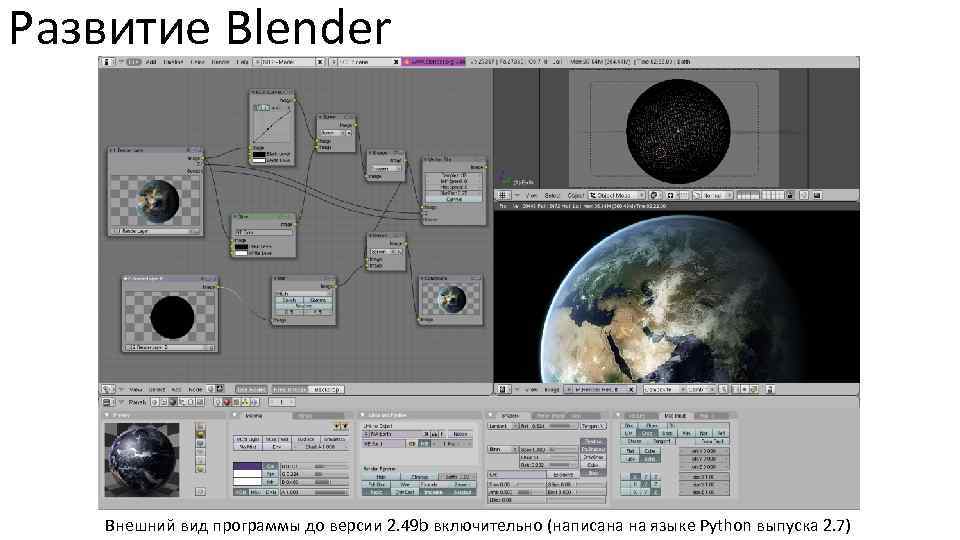Click the node editor window type icon
This screenshot has height=540, width=960.
(x=107, y=389)
